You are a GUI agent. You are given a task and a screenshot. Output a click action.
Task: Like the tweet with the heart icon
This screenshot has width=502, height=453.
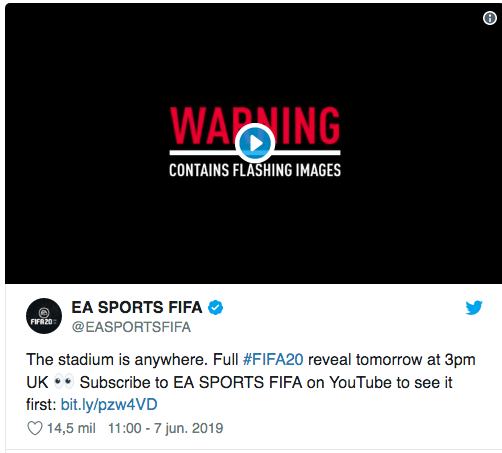point(35,428)
